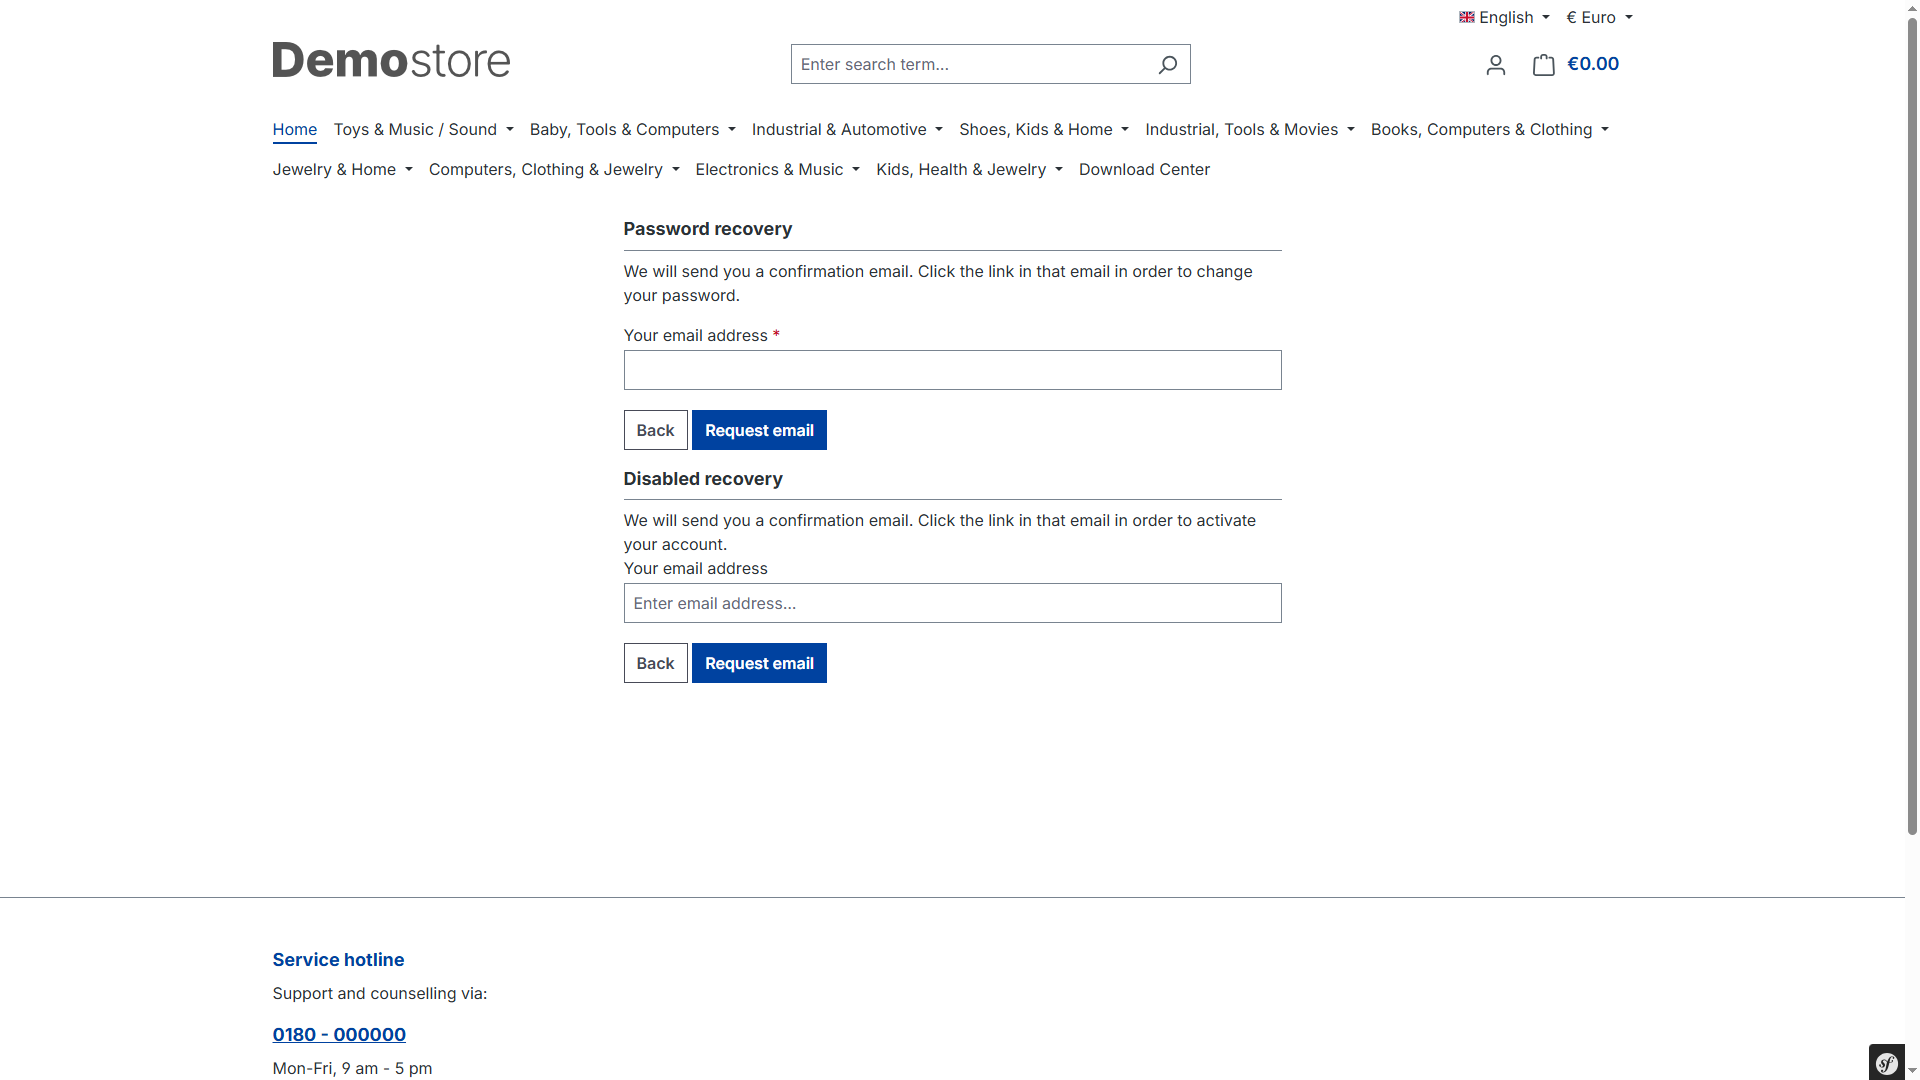The height and width of the screenshot is (1080, 1920).
Task: Expand Baby, Tools & Computers menu
Action: [632, 130]
